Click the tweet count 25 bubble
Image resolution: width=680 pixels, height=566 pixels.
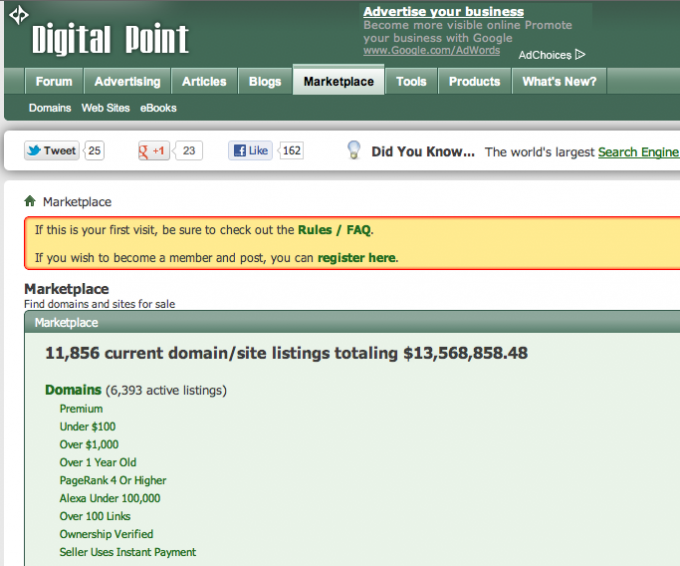click(94, 150)
